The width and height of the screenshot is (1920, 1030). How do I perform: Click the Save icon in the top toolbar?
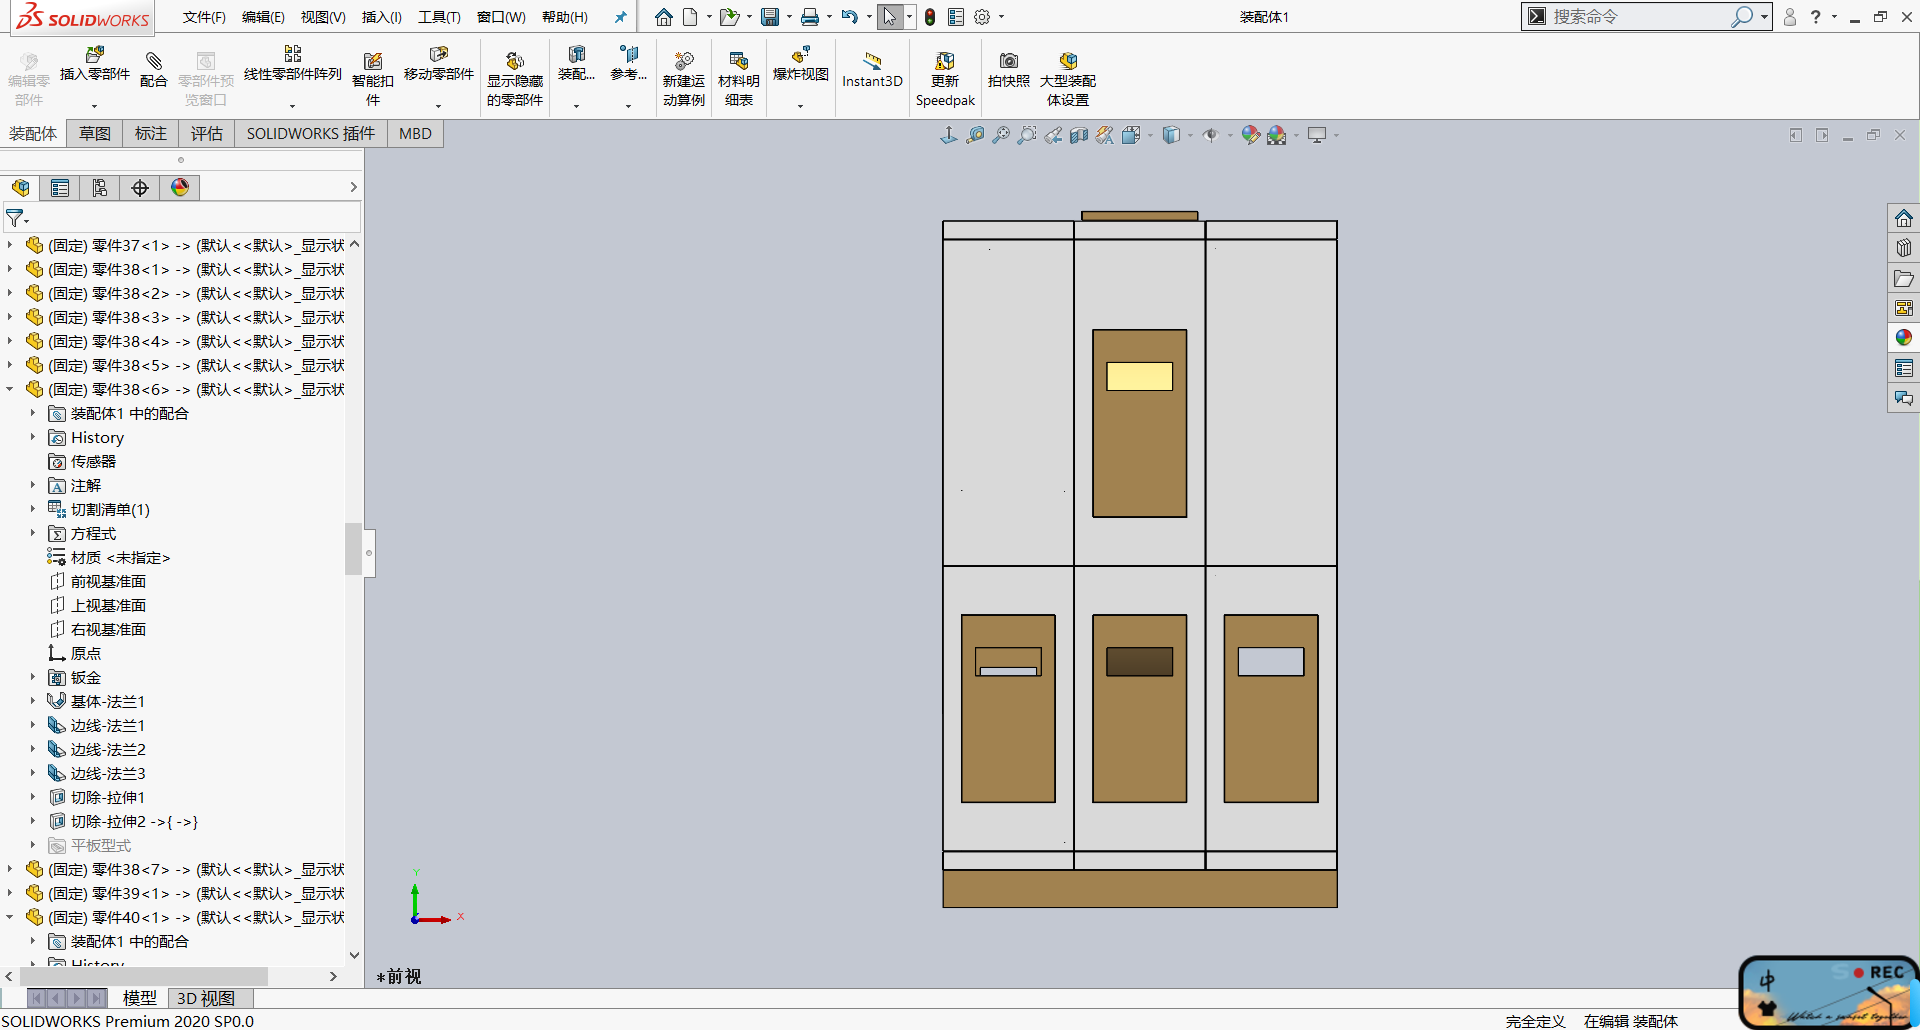tap(769, 17)
